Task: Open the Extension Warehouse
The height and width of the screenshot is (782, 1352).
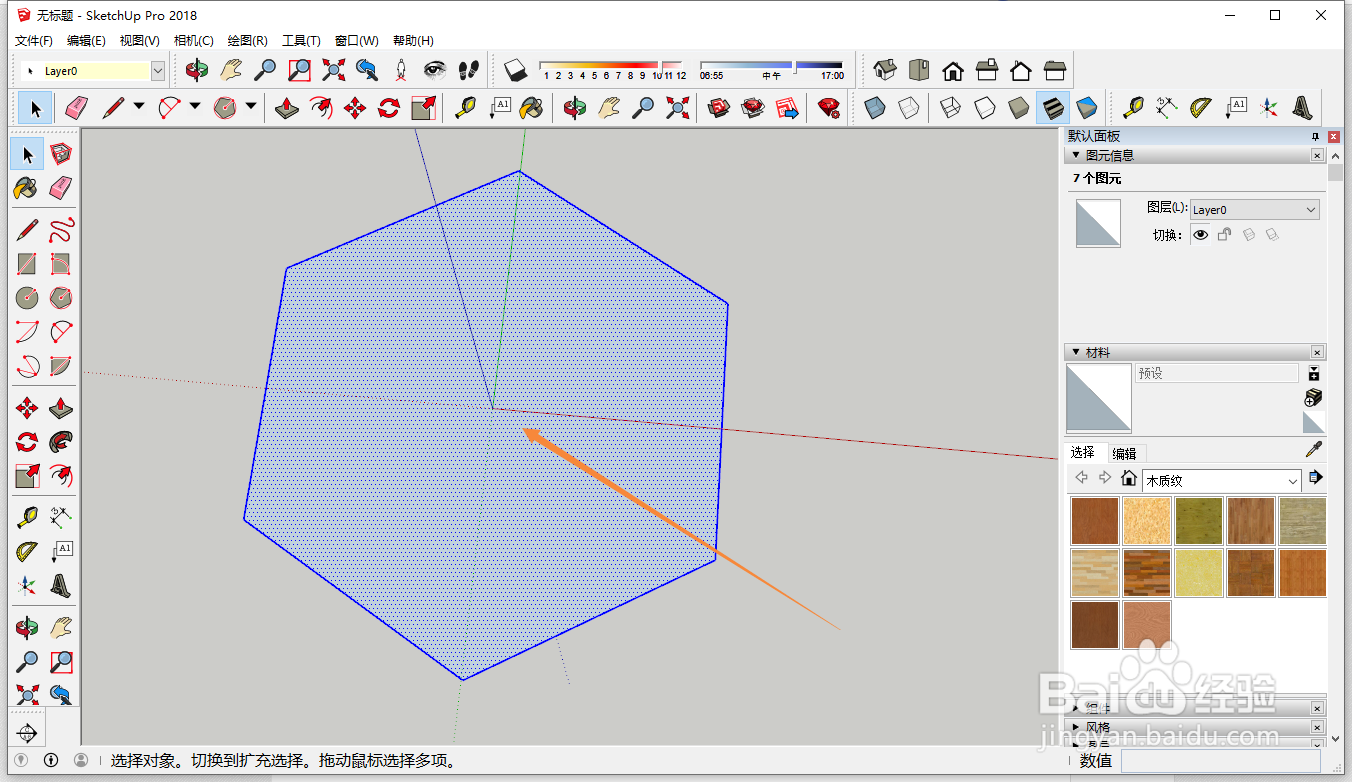Action: tap(828, 107)
